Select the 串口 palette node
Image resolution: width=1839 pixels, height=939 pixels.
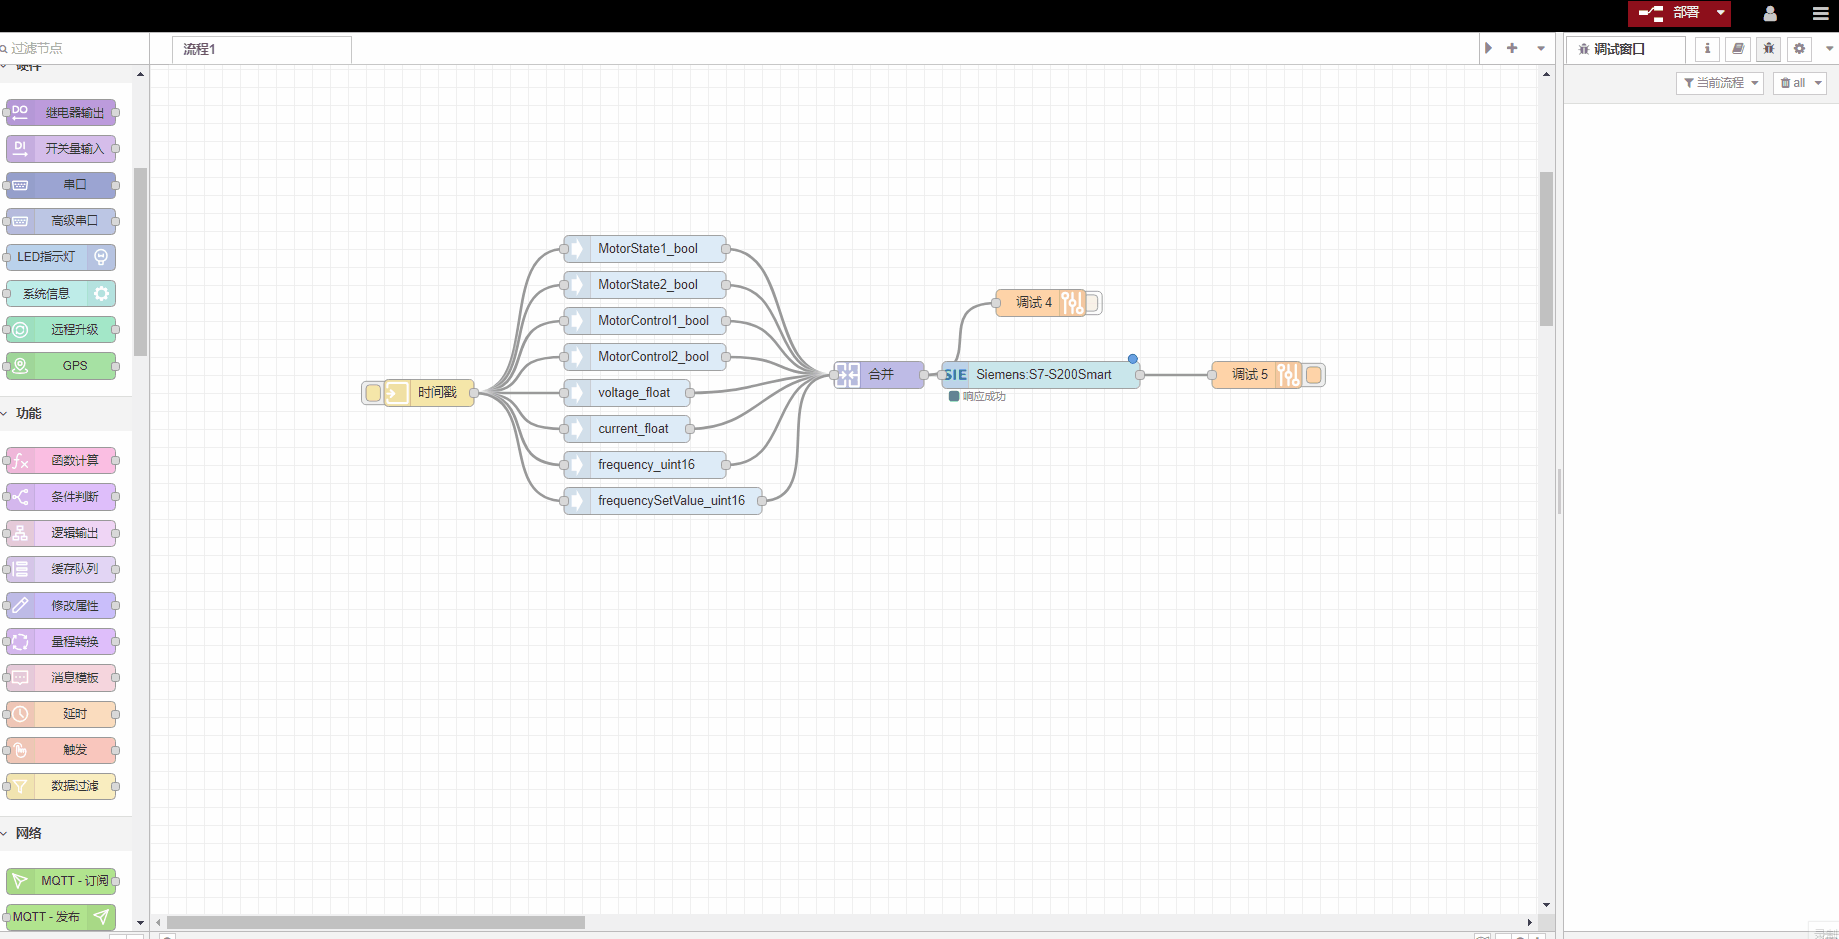point(61,184)
